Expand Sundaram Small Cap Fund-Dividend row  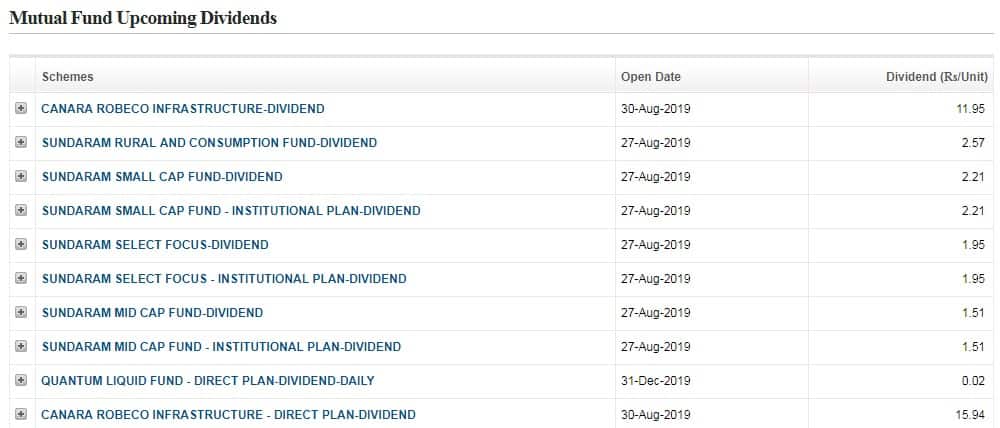[21, 177]
